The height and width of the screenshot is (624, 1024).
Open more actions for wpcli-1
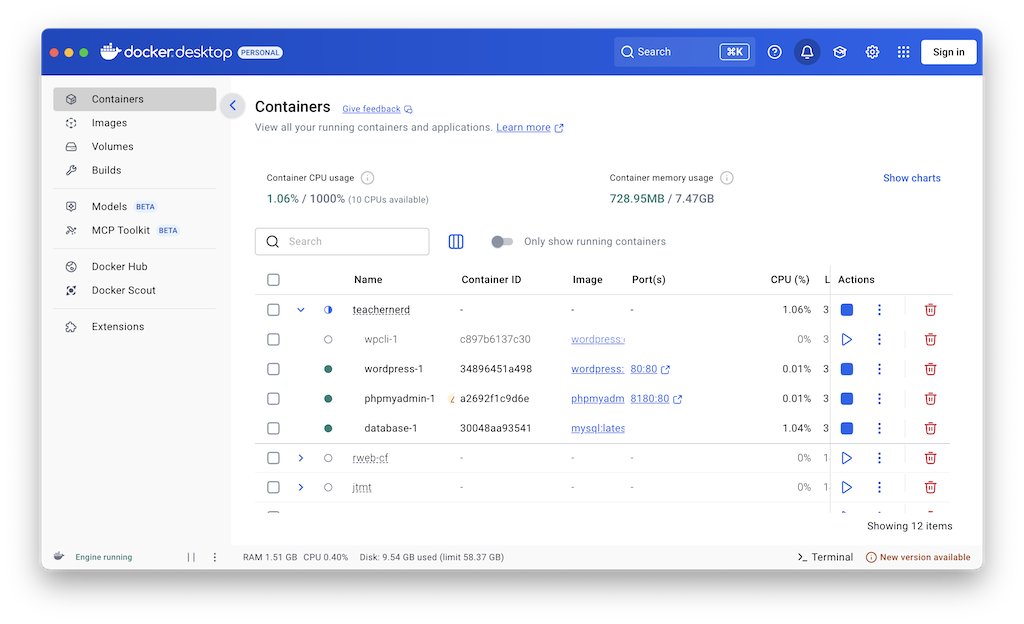(x=879, y=339)
